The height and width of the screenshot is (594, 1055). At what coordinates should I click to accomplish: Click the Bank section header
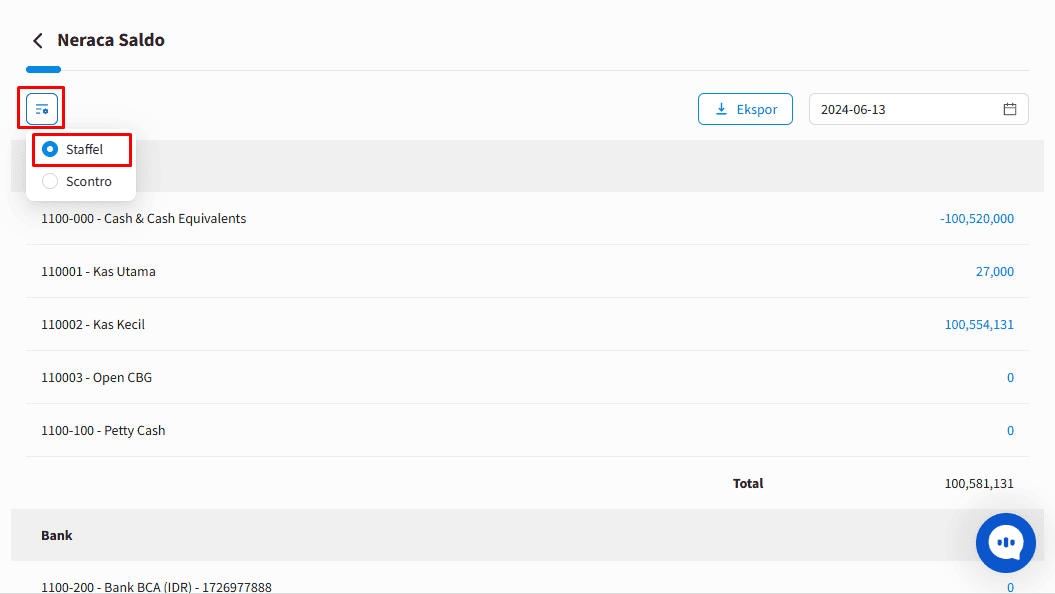pos(528,535)
